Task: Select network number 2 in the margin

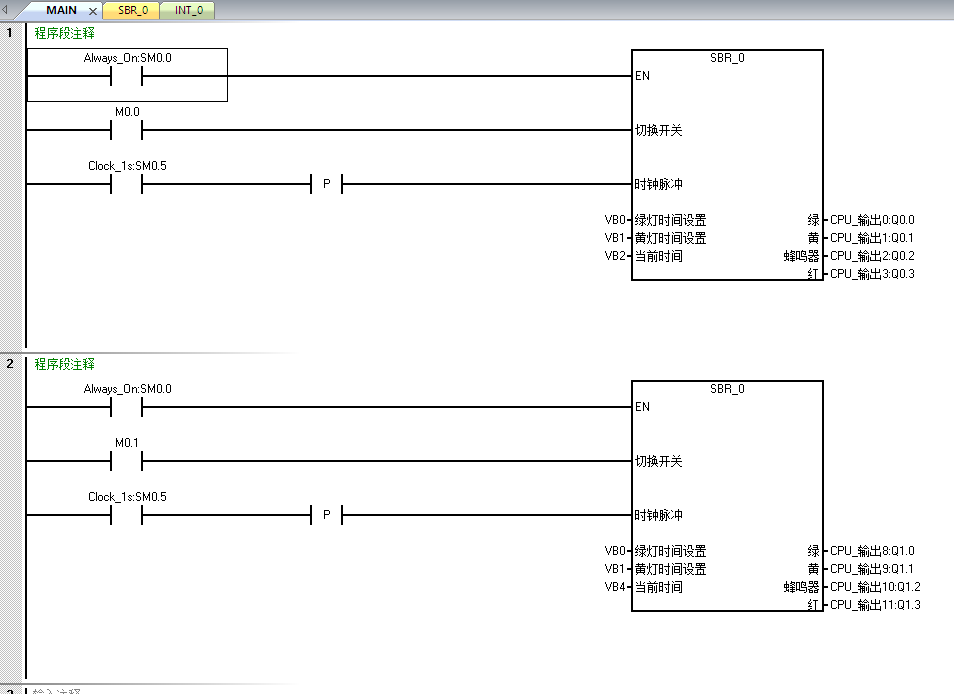Action: click(10, 364)
